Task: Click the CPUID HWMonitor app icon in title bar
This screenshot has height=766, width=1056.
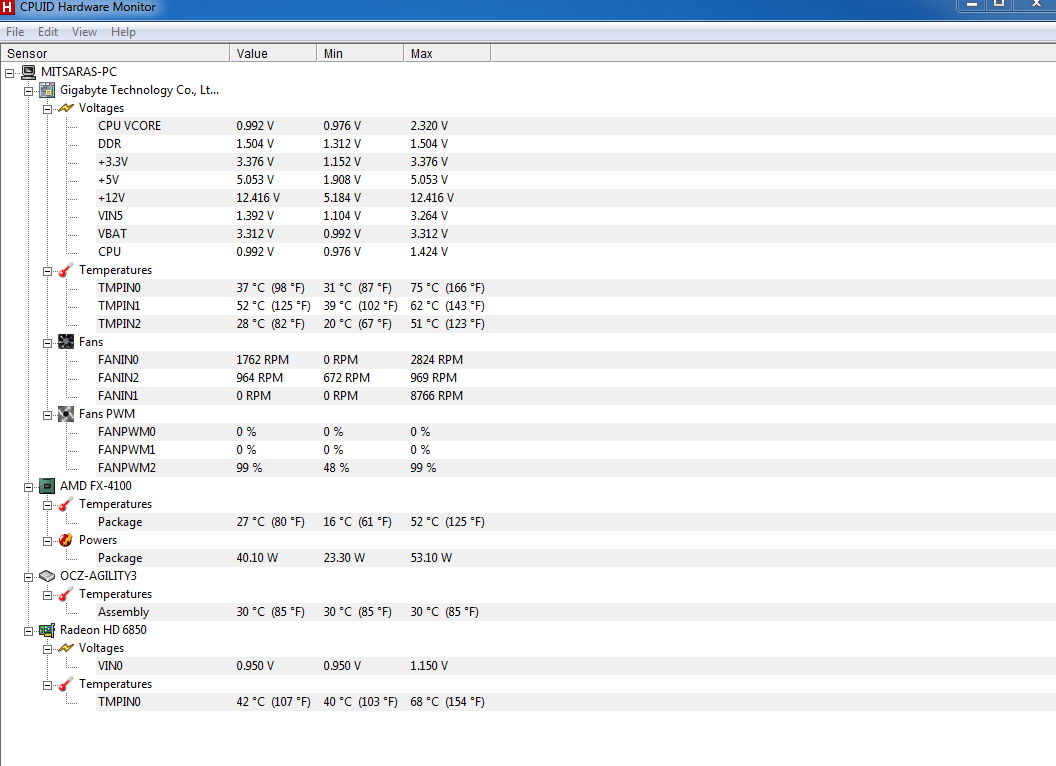Action: coord(7,7)
